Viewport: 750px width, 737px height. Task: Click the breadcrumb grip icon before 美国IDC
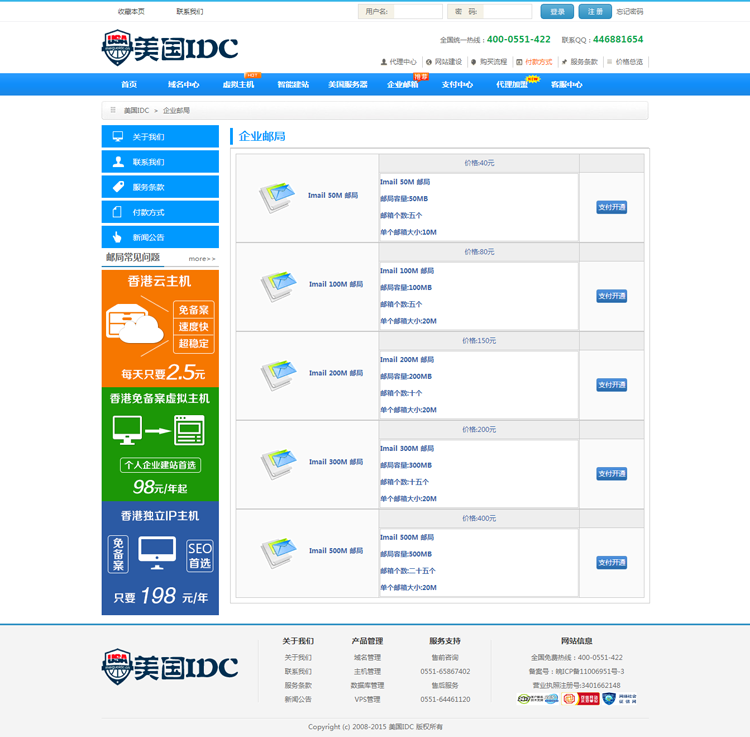point(113,110)
